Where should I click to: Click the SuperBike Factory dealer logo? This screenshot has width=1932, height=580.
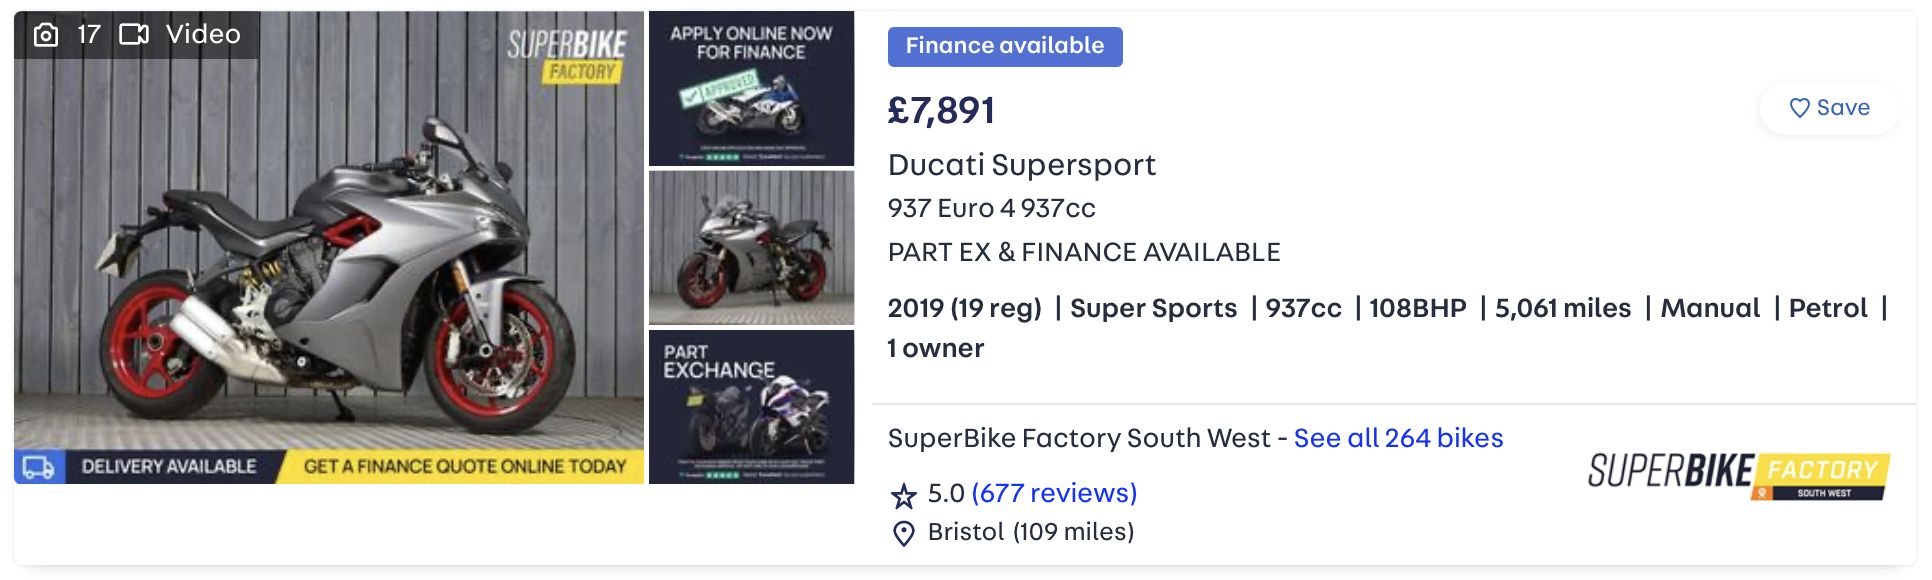[1739, 475]
